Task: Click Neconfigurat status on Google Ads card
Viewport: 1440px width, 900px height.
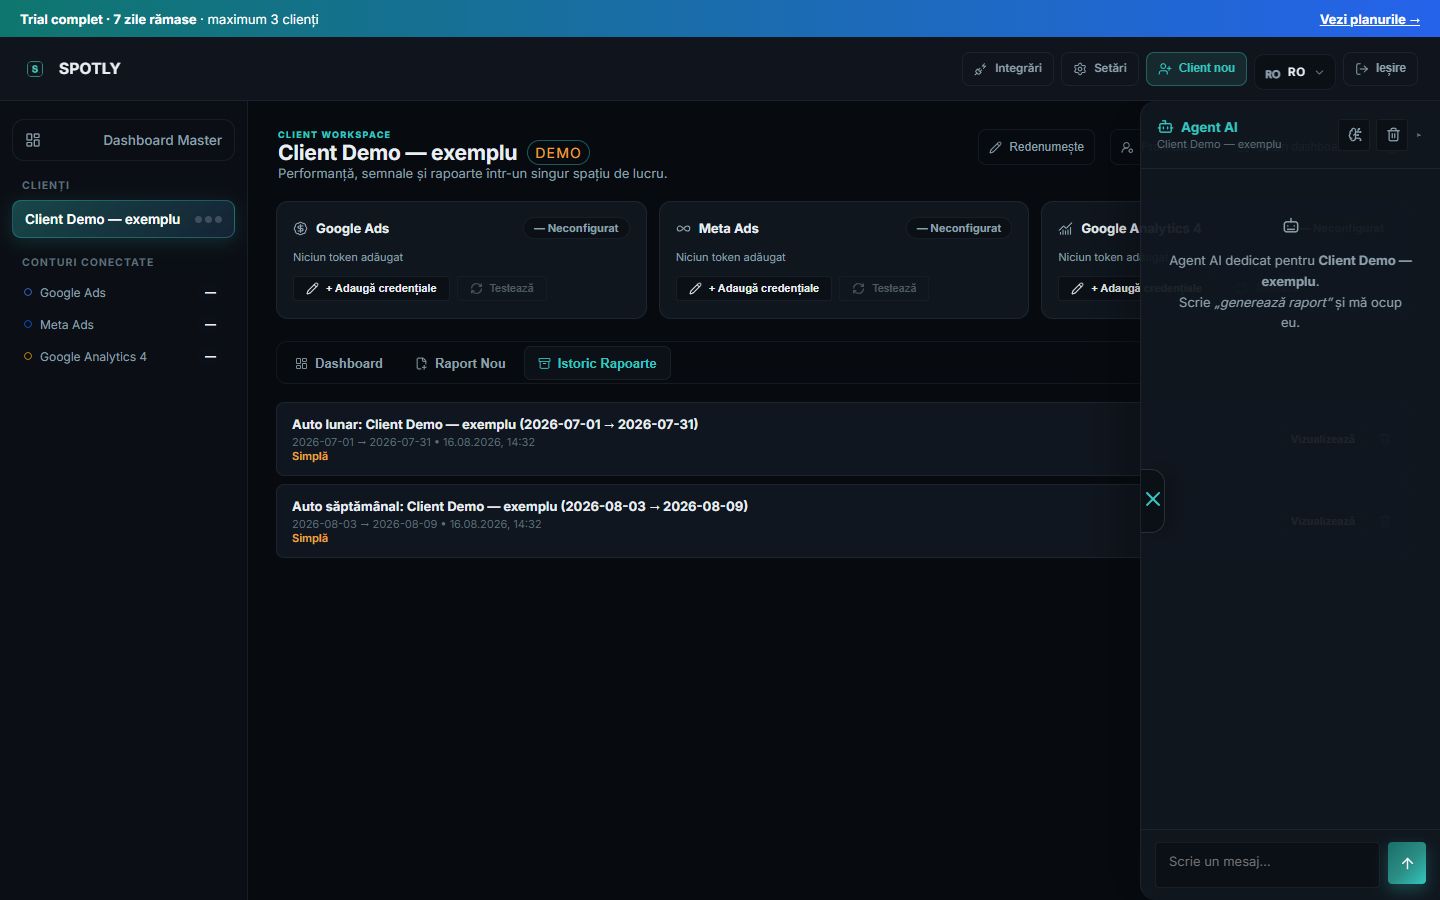Action: [x=576, y=229]
